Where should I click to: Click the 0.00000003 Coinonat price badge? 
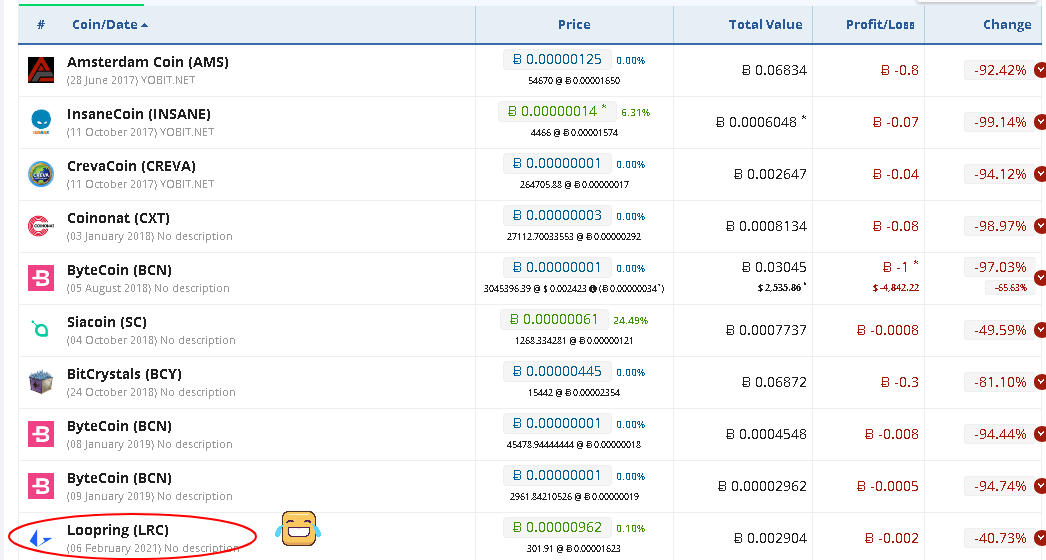pos(556,216)
